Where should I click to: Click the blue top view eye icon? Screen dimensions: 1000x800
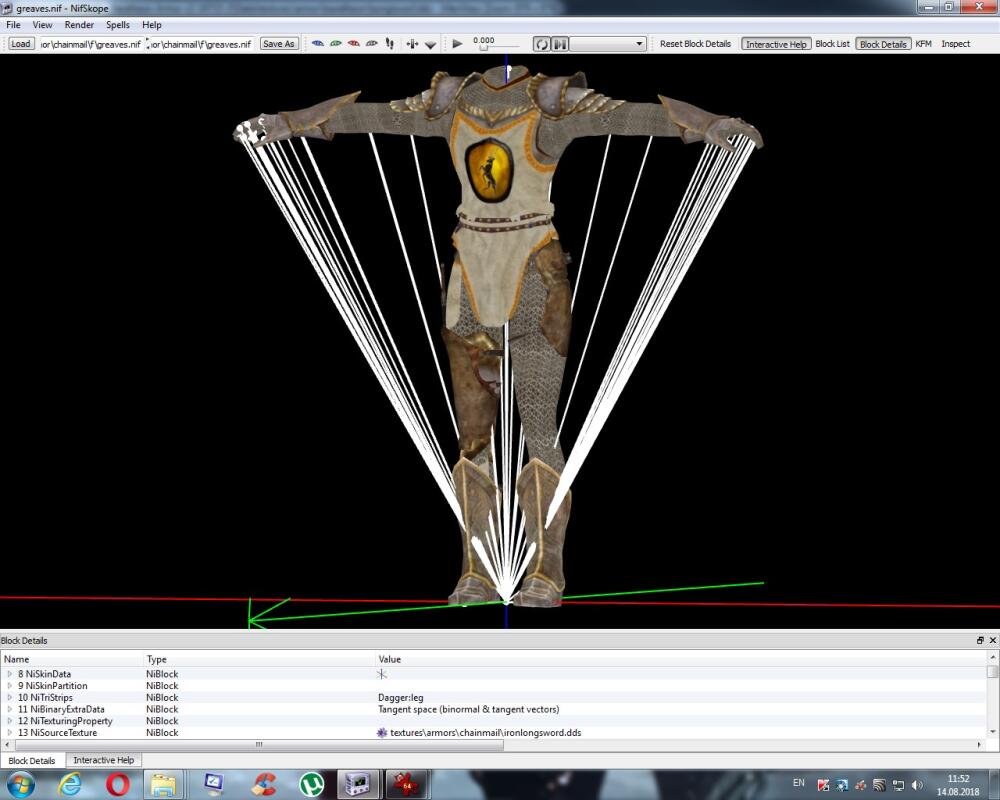[x=318, y=44]
